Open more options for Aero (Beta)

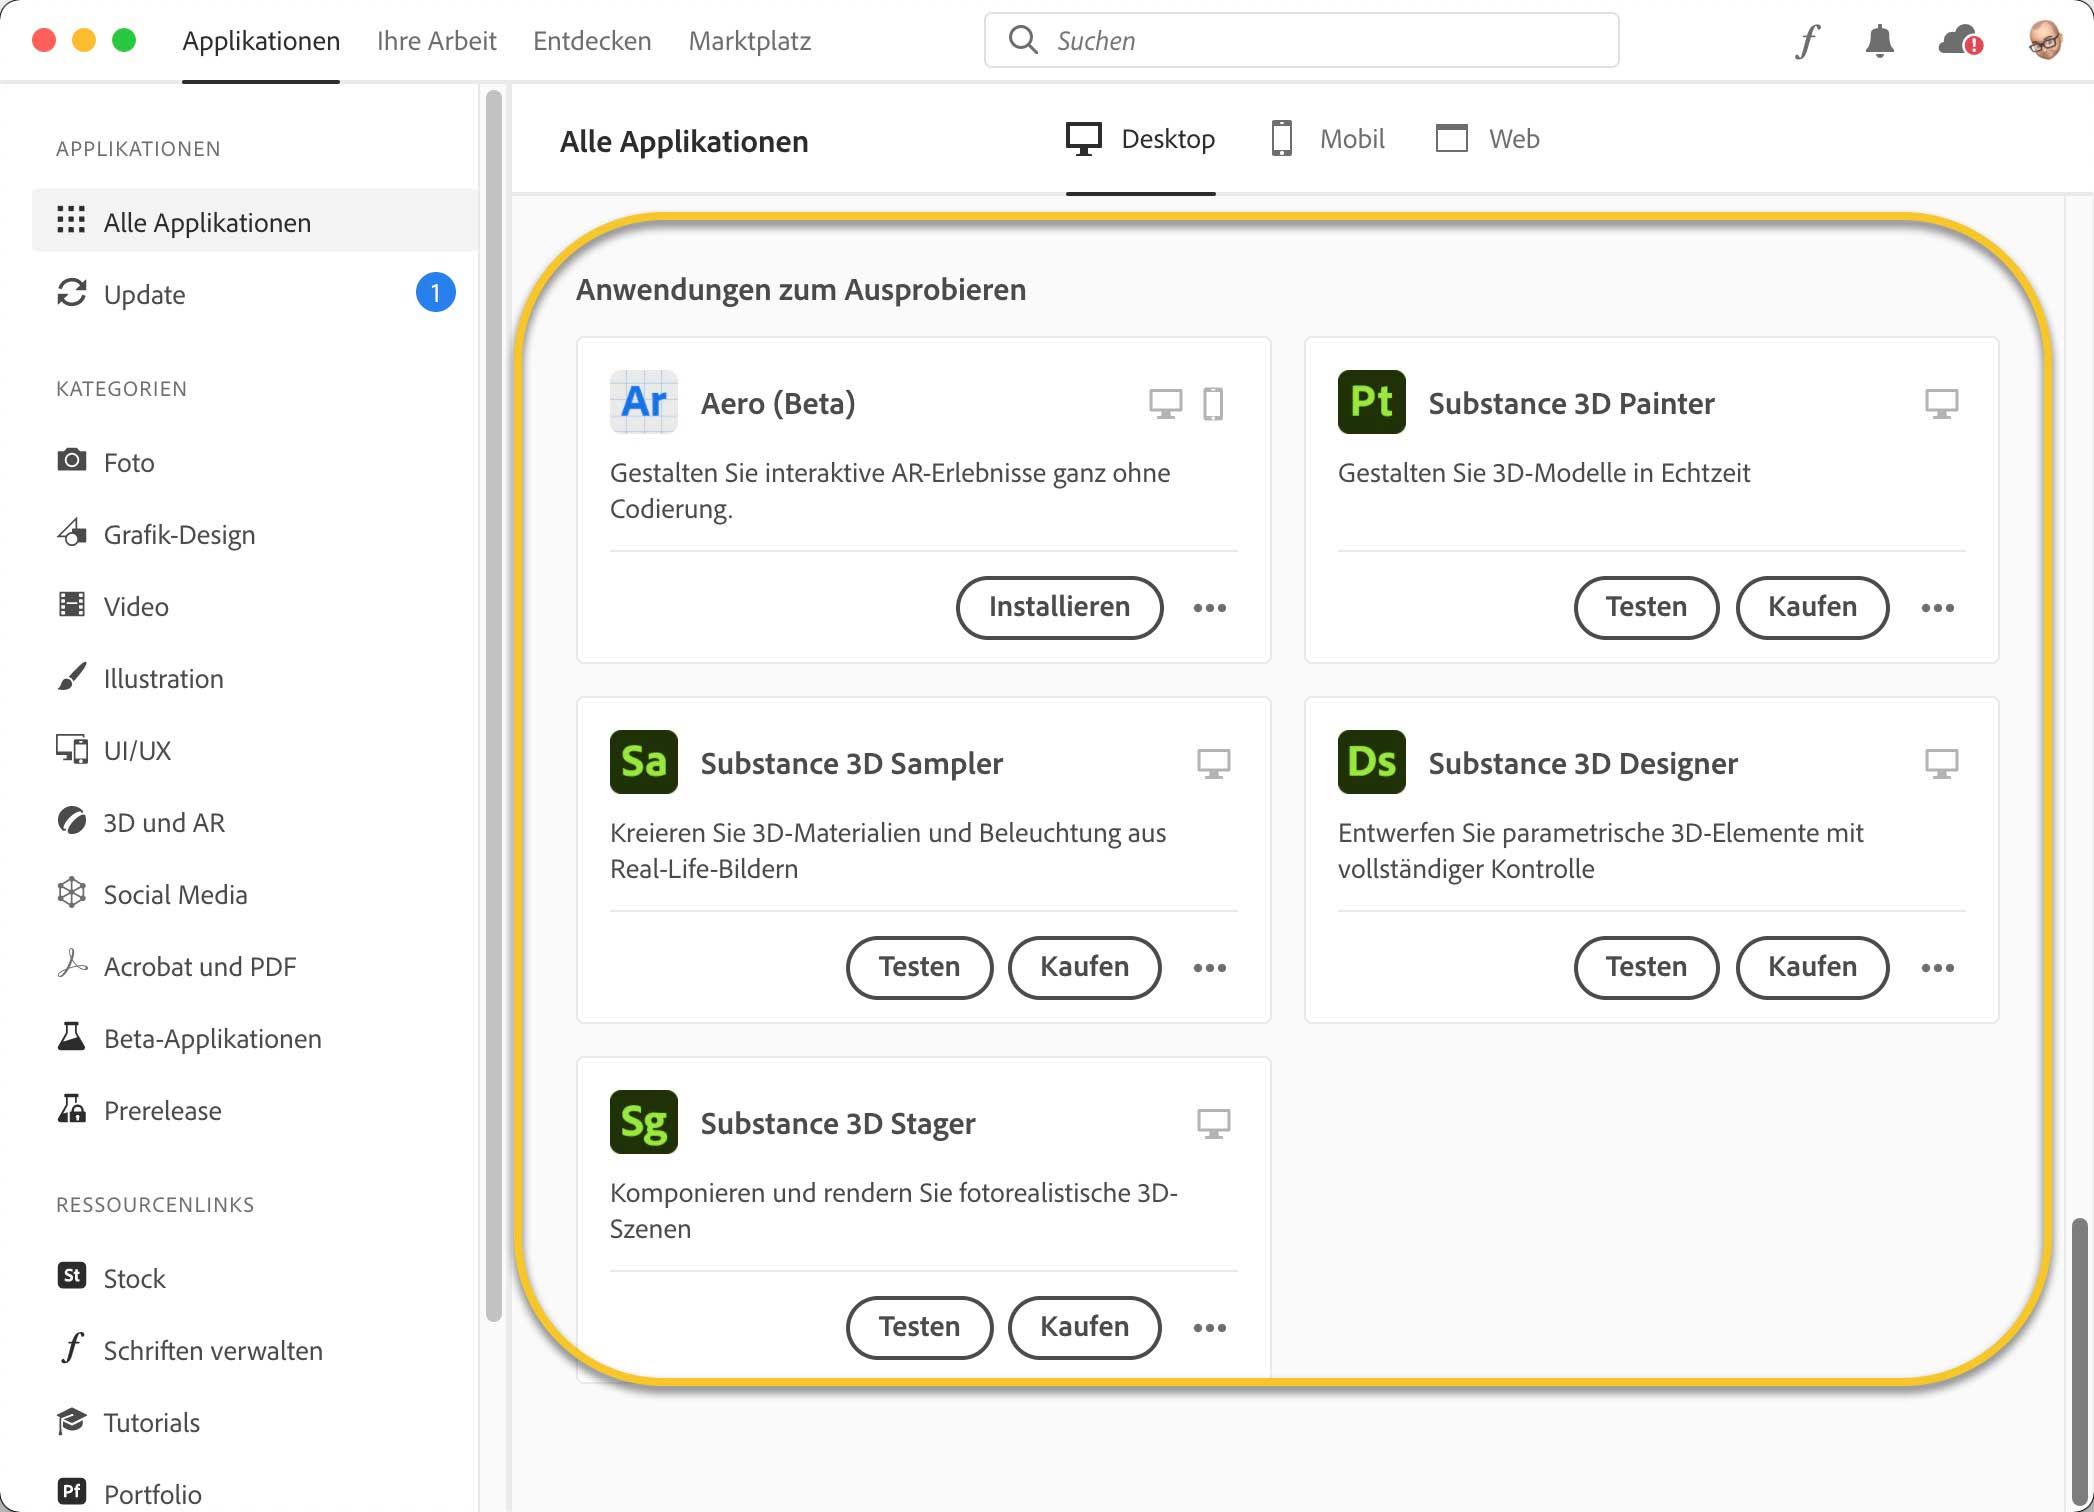point(1209,608)
